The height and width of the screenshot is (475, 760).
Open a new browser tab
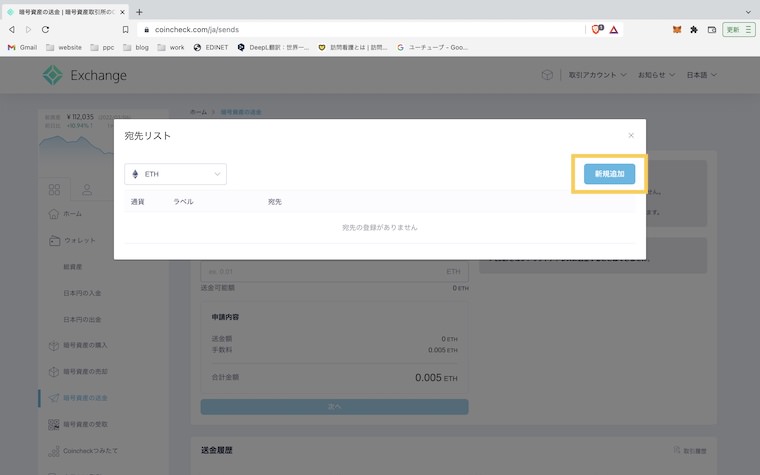click(139, 11)
